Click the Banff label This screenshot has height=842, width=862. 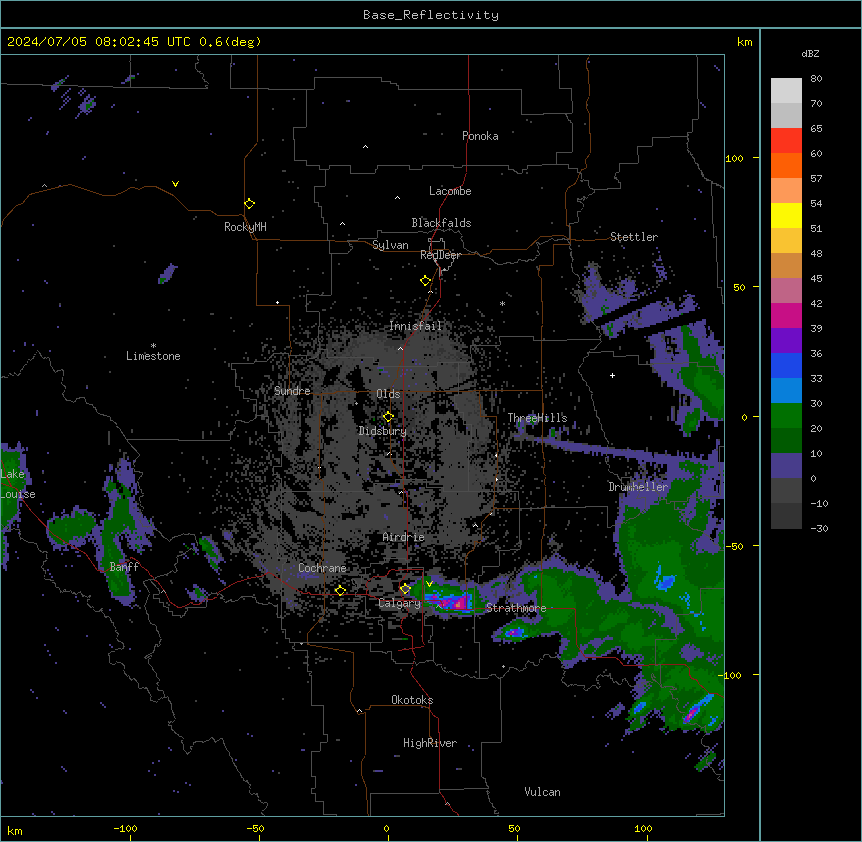click(x=124, y=567)
